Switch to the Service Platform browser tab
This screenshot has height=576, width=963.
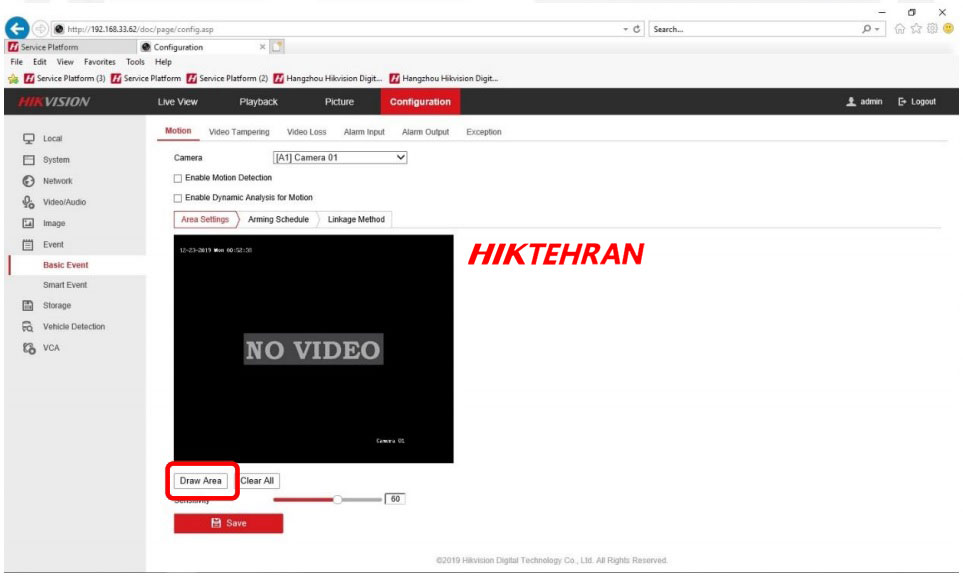[x=71, y=47]
